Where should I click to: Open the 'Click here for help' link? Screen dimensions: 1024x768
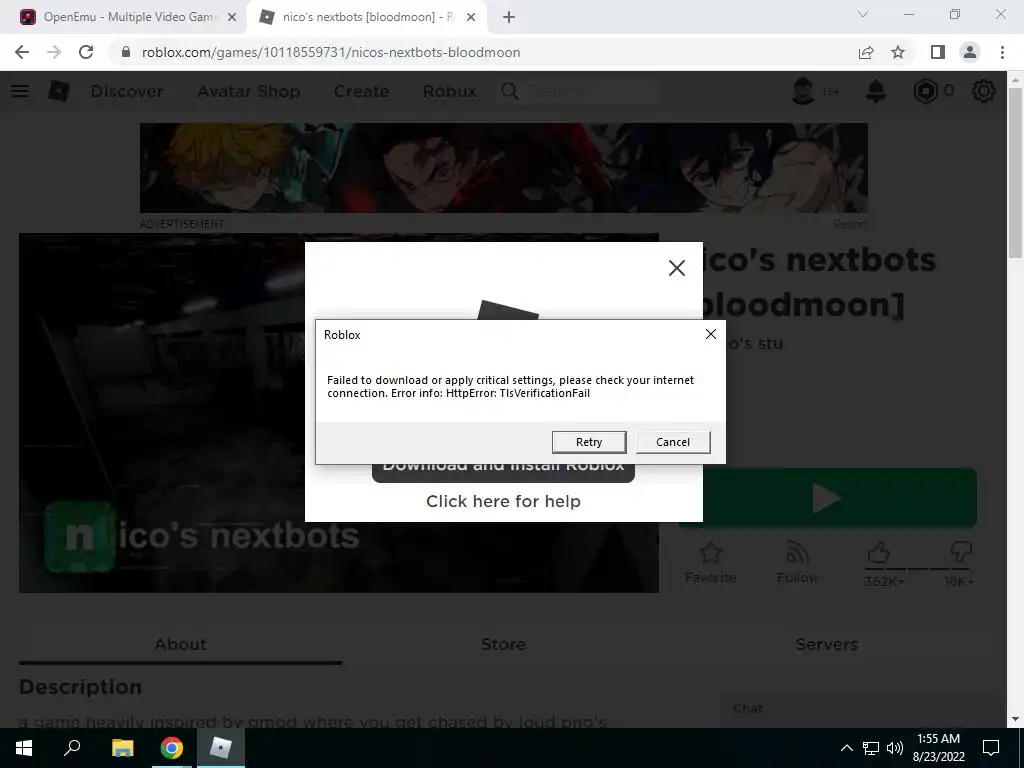[503, 501]
